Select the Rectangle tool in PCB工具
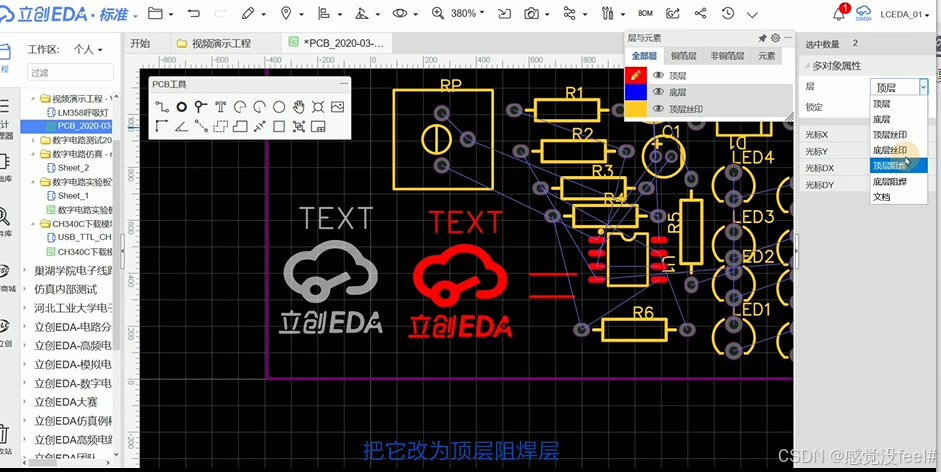Screen dimensions: 941x472 click(x=278, y=126)
